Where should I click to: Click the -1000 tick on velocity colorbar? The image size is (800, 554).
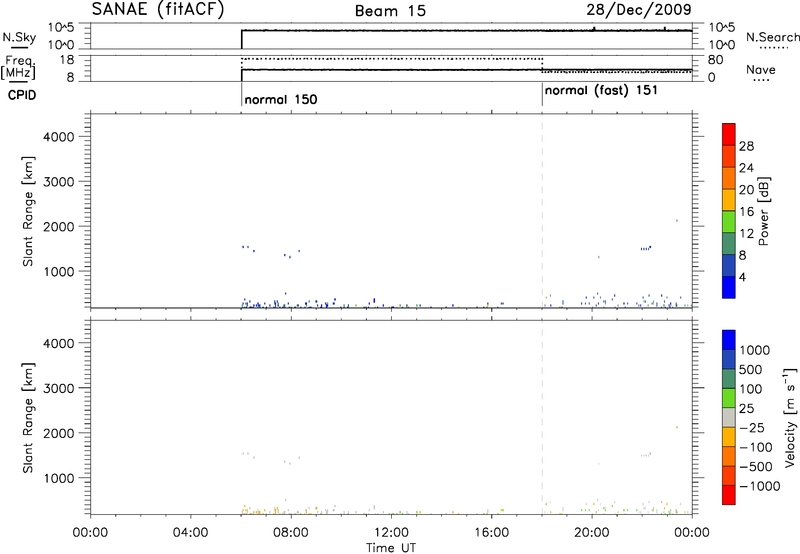coord(759,486)
